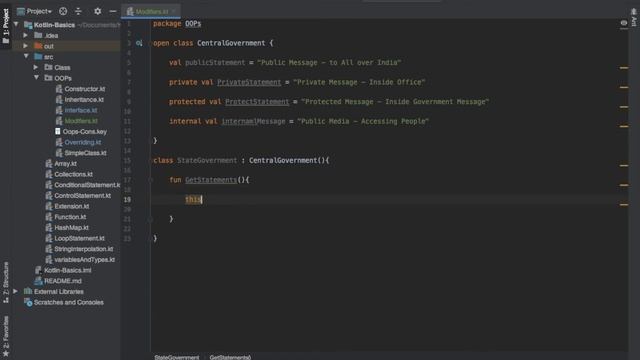Screen dimensions: 640x360
Task: Click internamlMessage identifier in code
Action: click(253, 121)
